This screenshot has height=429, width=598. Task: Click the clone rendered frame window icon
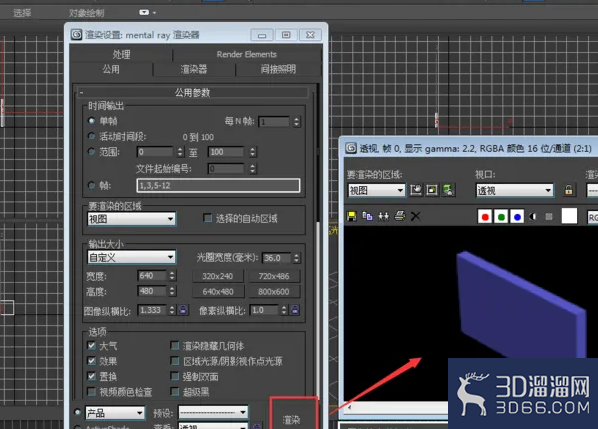tap(383, 217)
